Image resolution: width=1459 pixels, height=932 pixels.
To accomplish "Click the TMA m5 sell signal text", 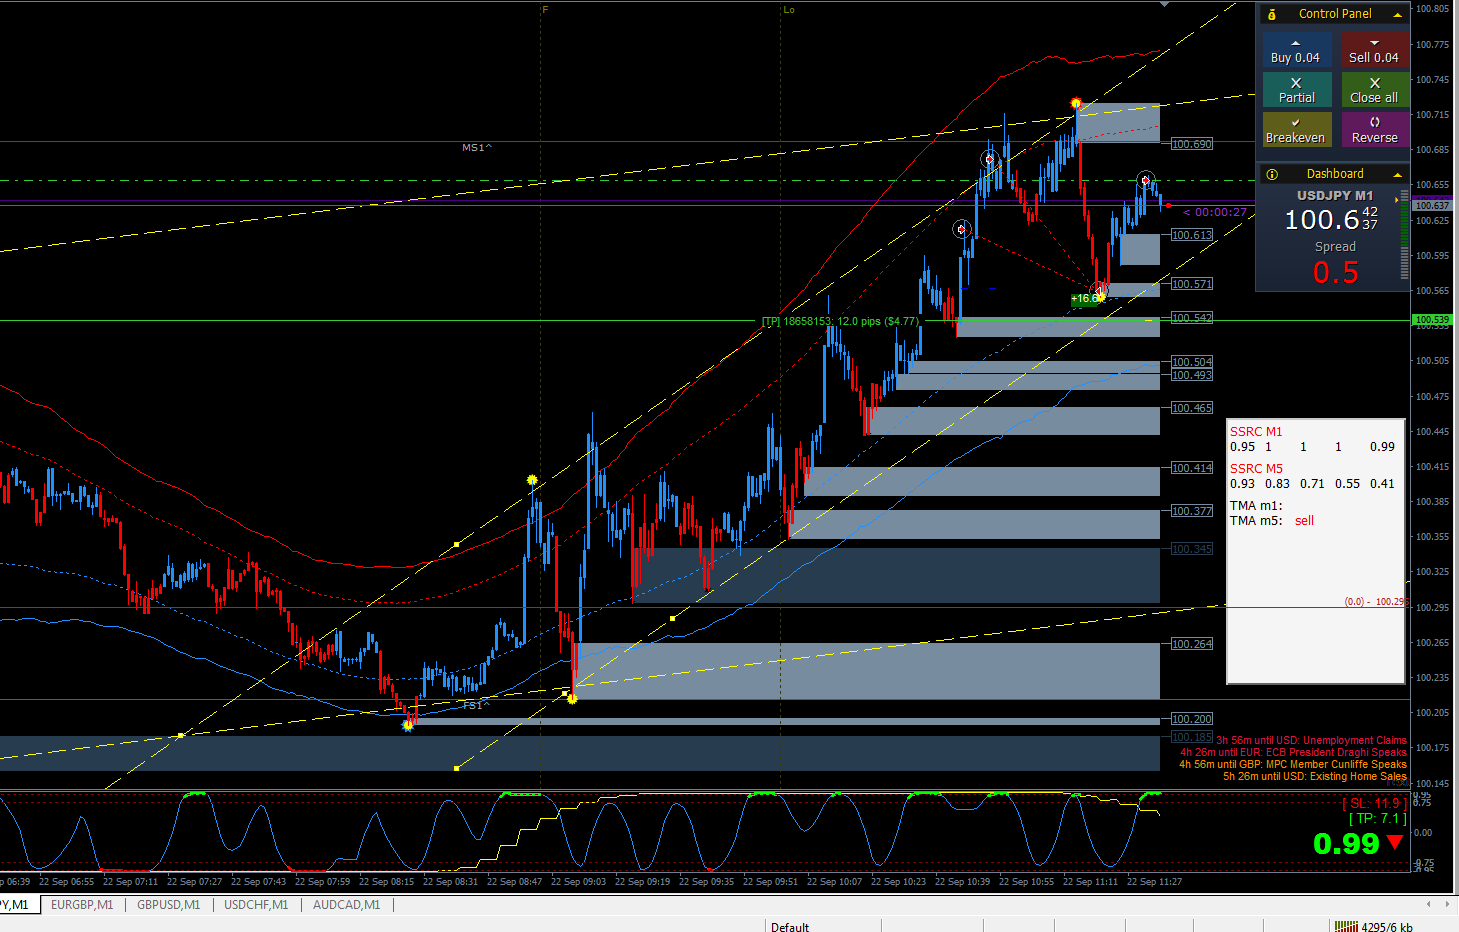I will 1304,521.
